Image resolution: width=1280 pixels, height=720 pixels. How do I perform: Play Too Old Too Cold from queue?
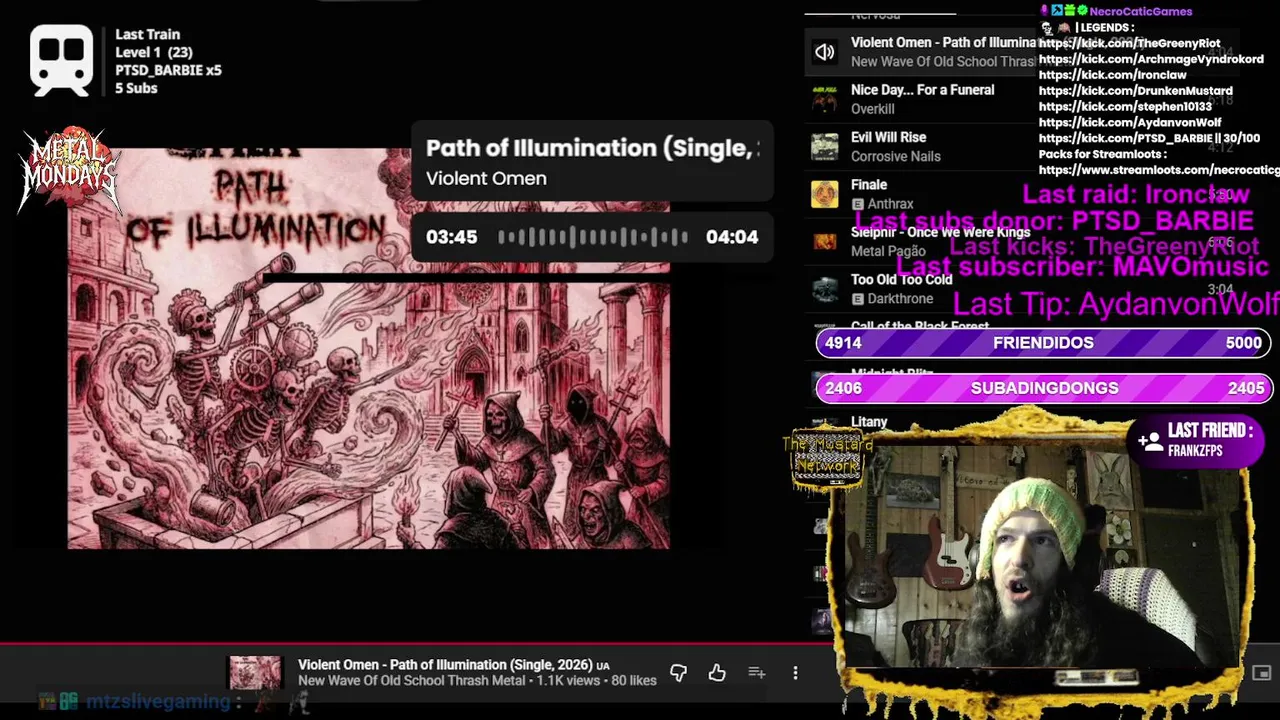coord(901,280)
